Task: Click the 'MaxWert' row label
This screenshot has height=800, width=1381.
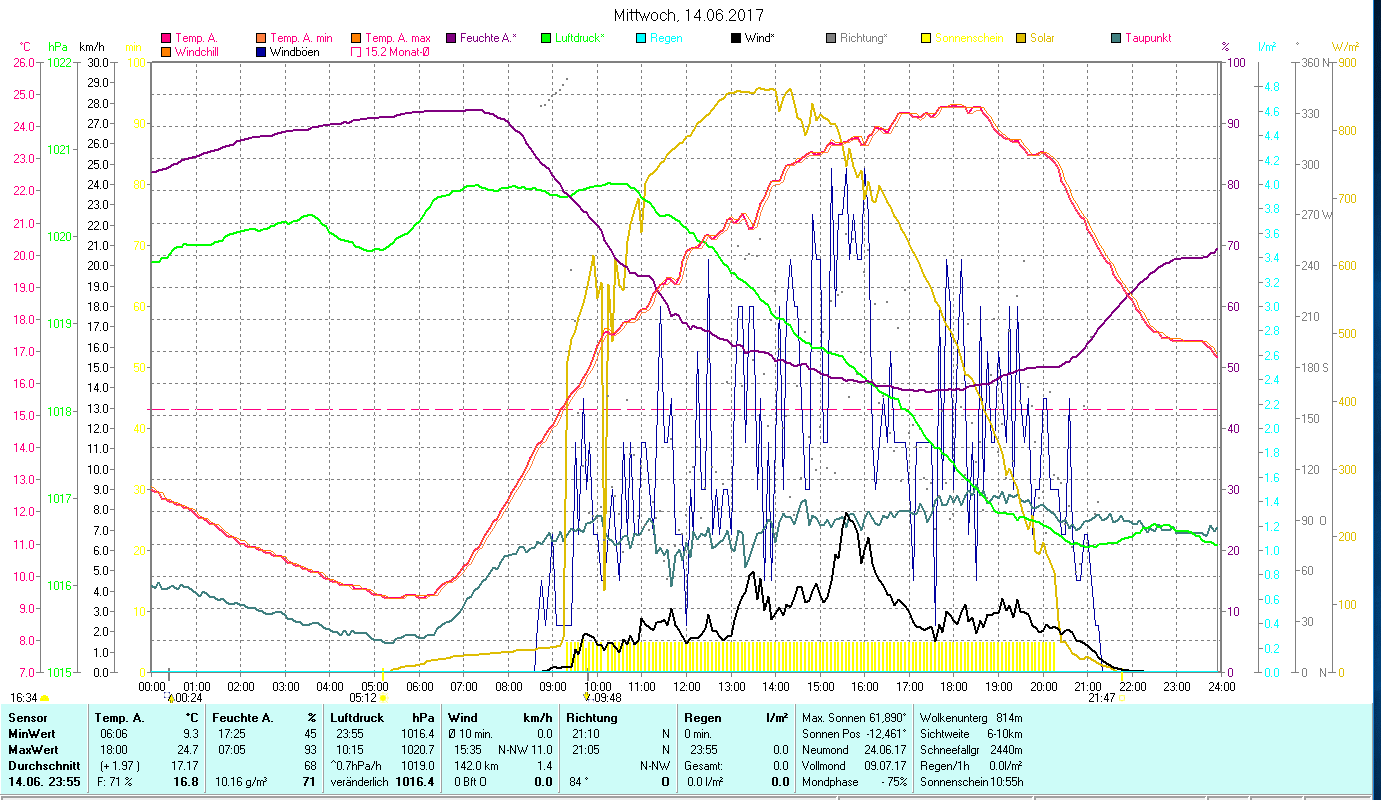Action: (32, 750)
